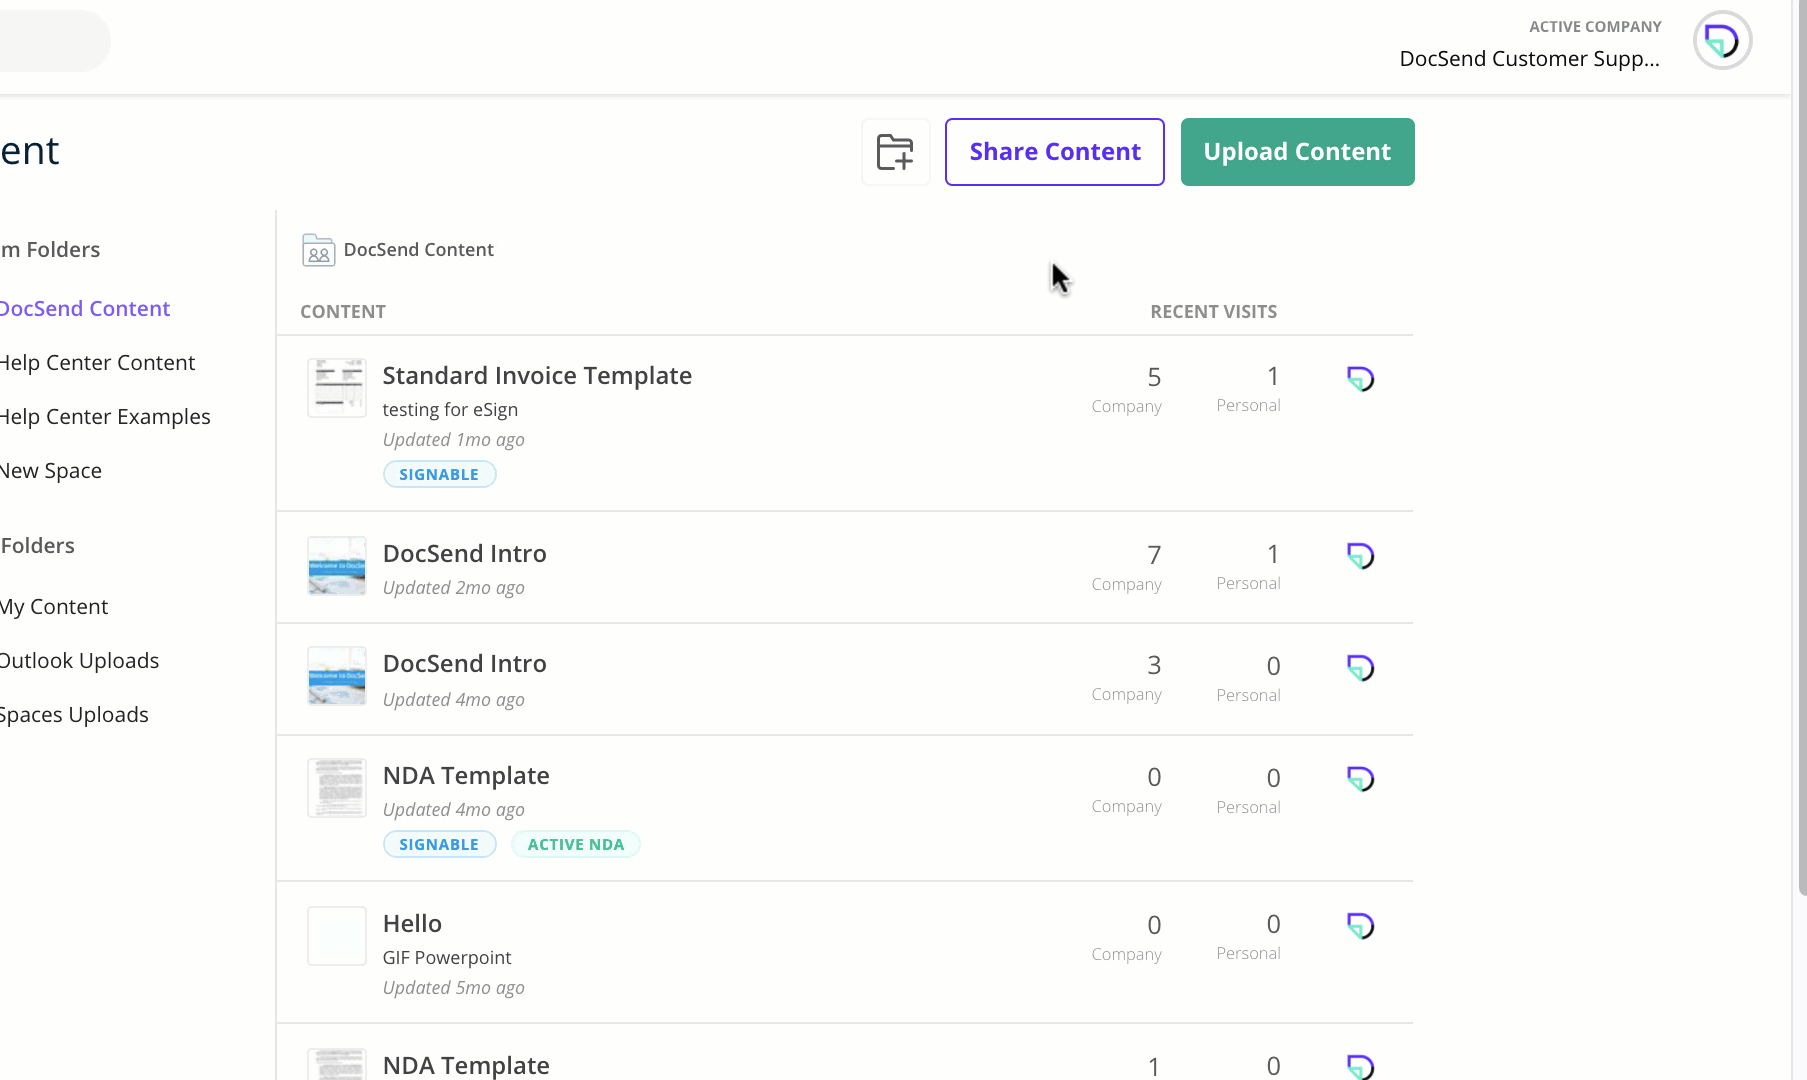1807x1080 pixels.
Task: Click the RECENT VISITS column header
Action: [x=1213, y=312]
